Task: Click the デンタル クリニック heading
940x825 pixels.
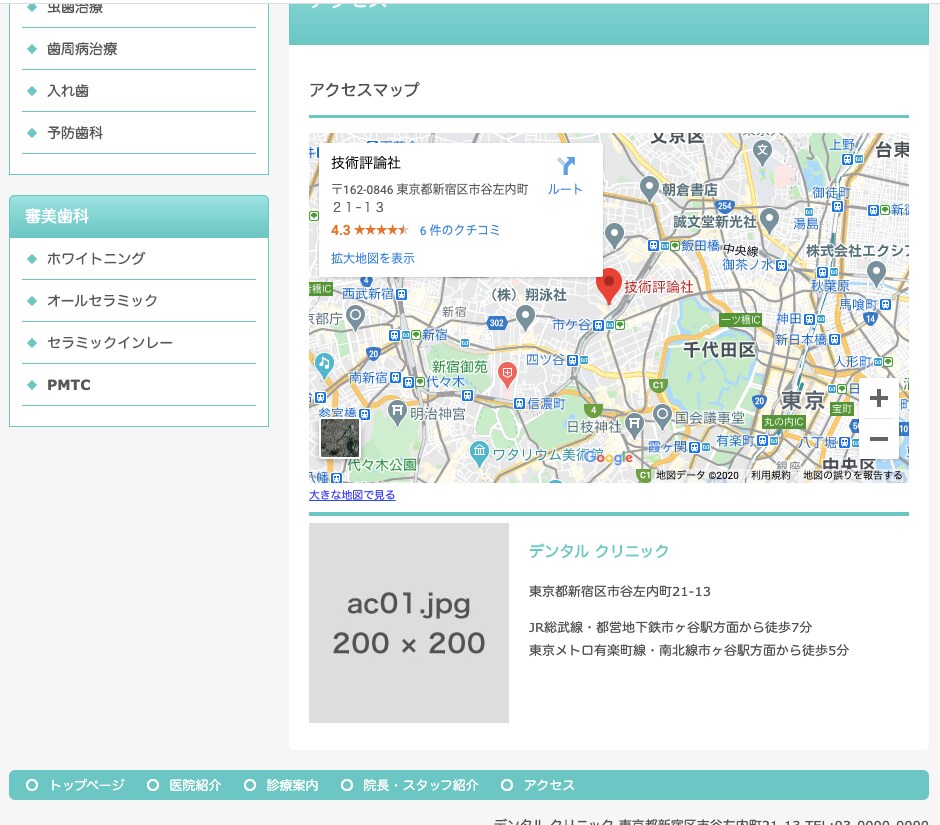Action: [598, 551]
